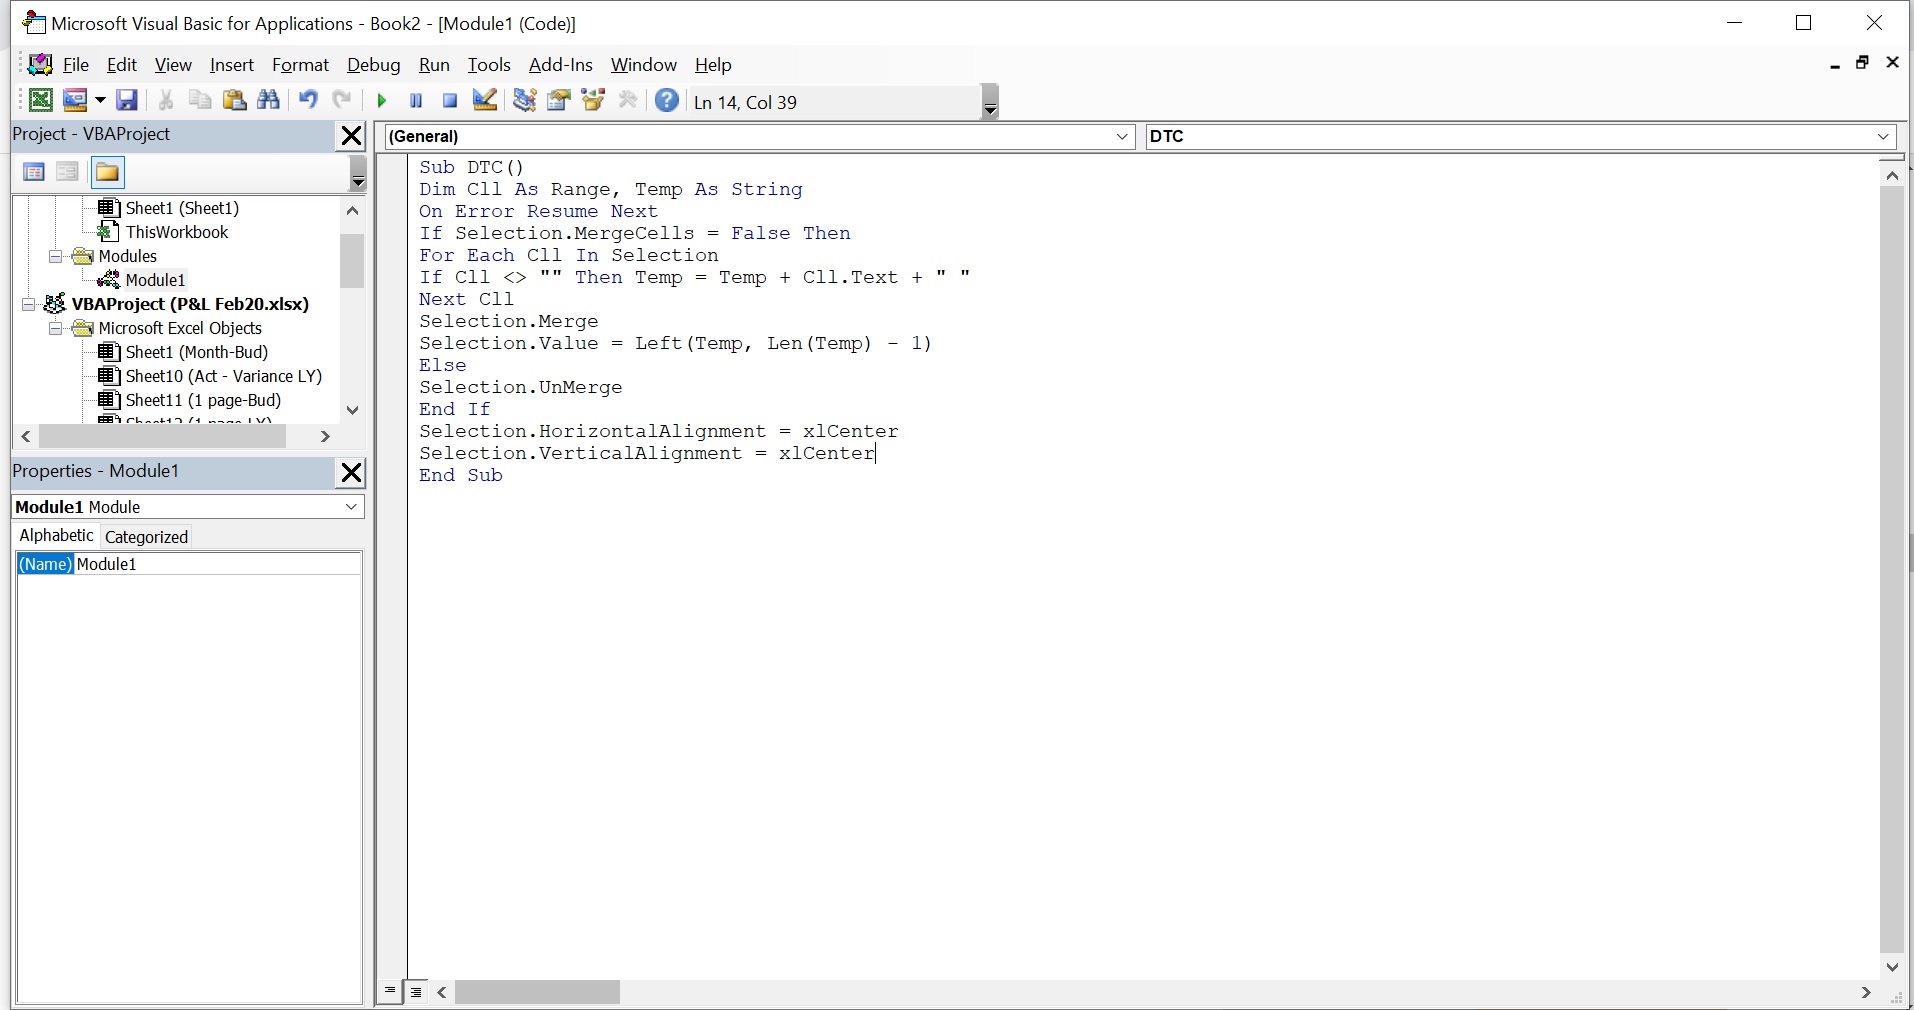
Task: Click View Object icon in Project pane
Action: pos(67,172)
